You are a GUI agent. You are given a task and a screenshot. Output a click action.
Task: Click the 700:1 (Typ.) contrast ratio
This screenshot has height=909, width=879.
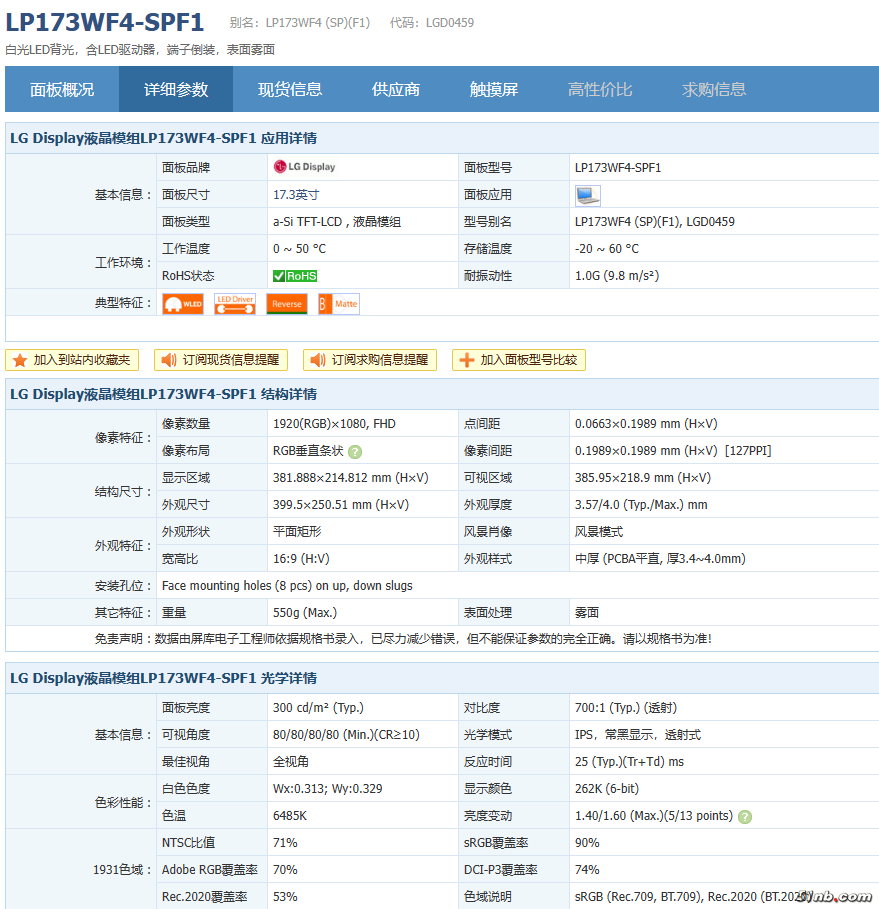626,708
